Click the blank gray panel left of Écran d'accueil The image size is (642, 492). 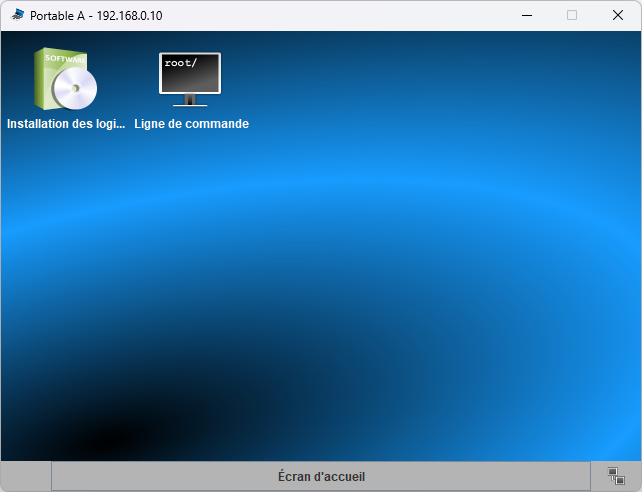pos(26,476)
